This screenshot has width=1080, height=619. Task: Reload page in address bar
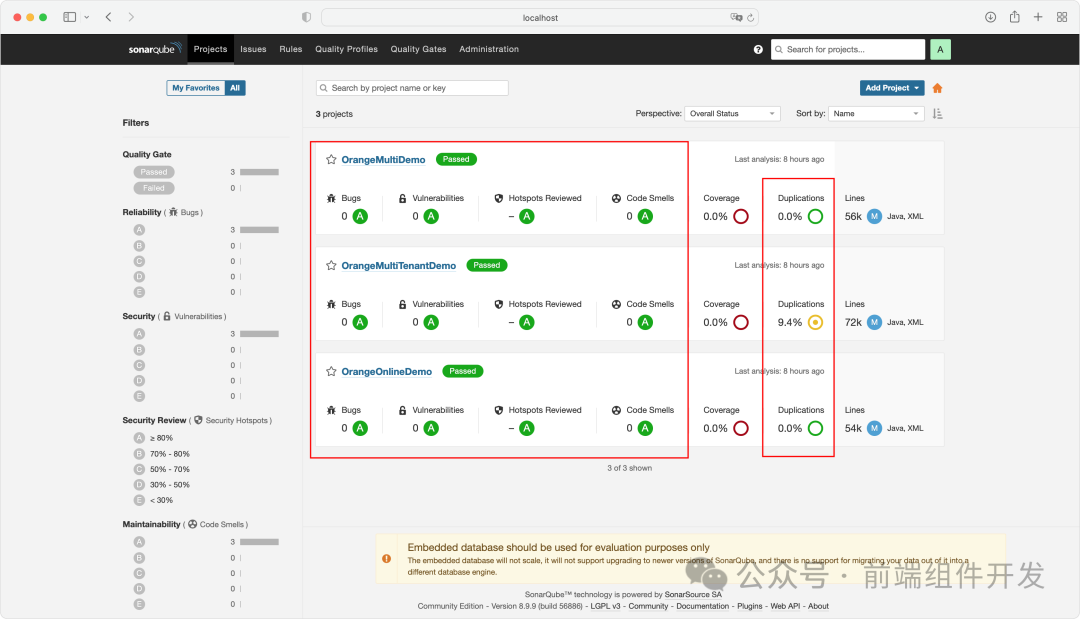751,17
